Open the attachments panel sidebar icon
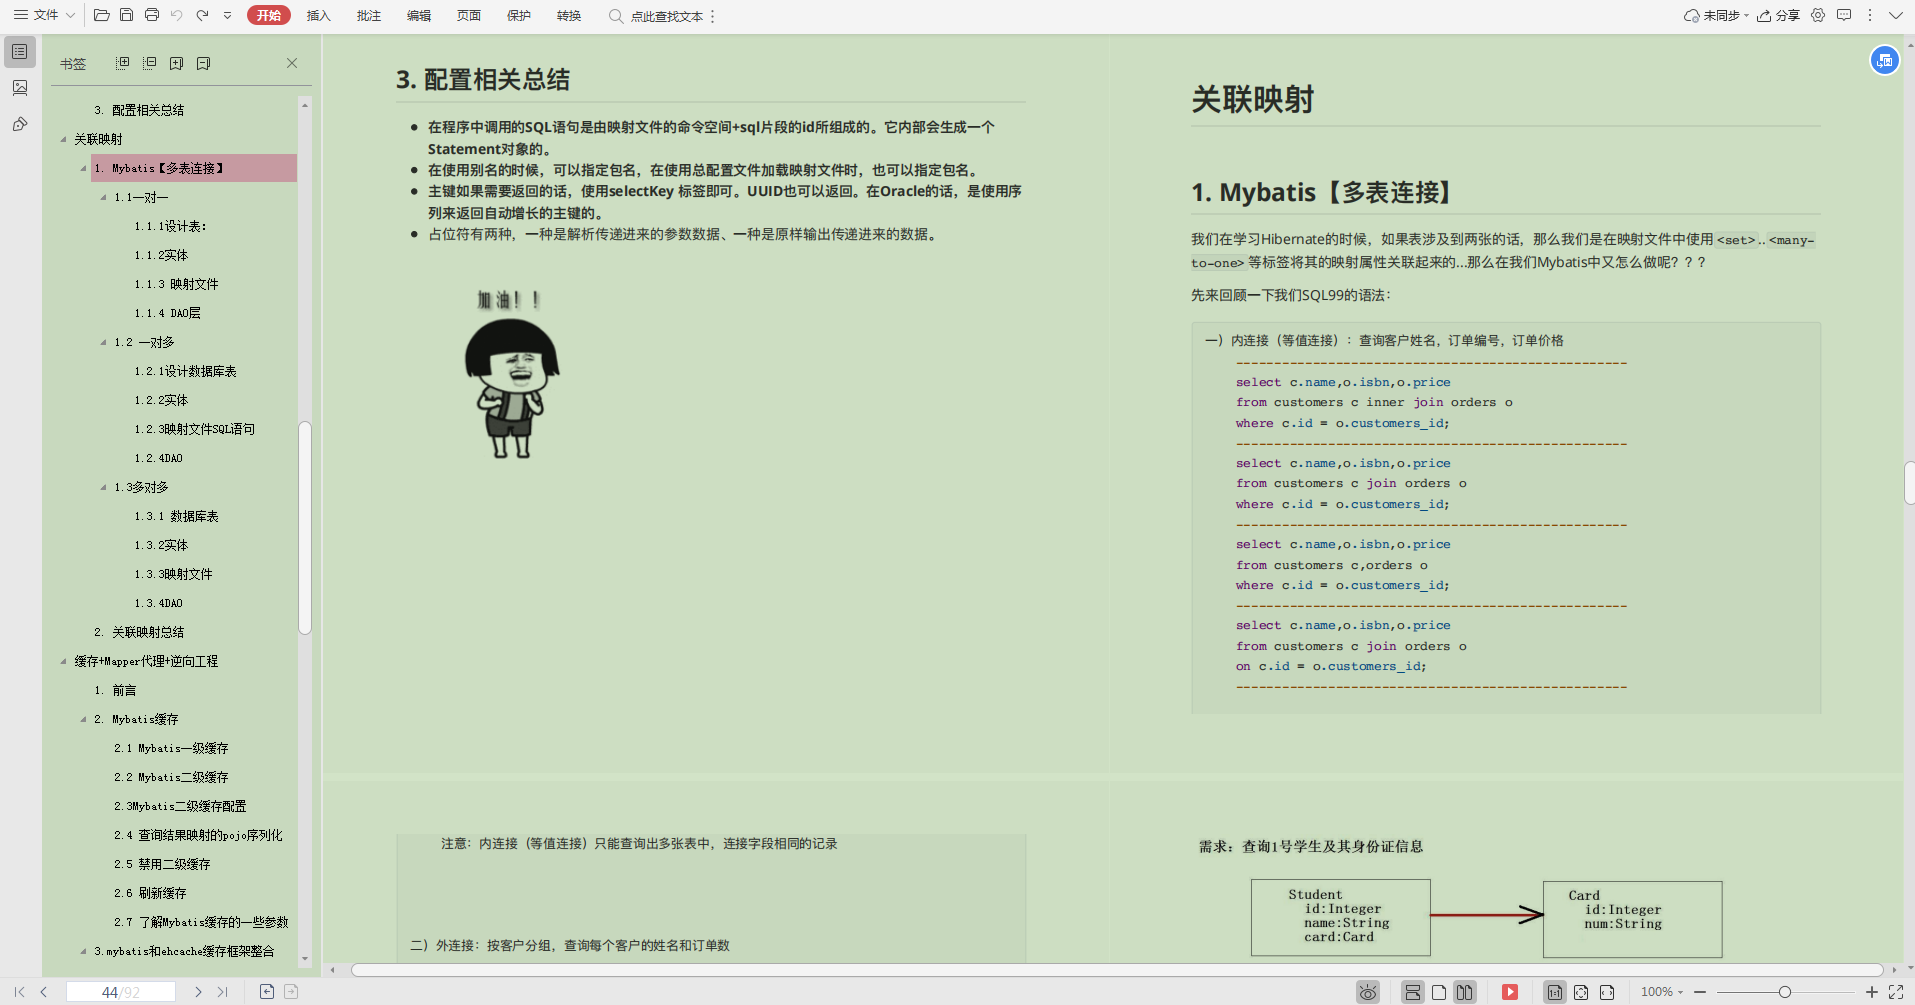1915x1005 pixels. pos(20,124)
